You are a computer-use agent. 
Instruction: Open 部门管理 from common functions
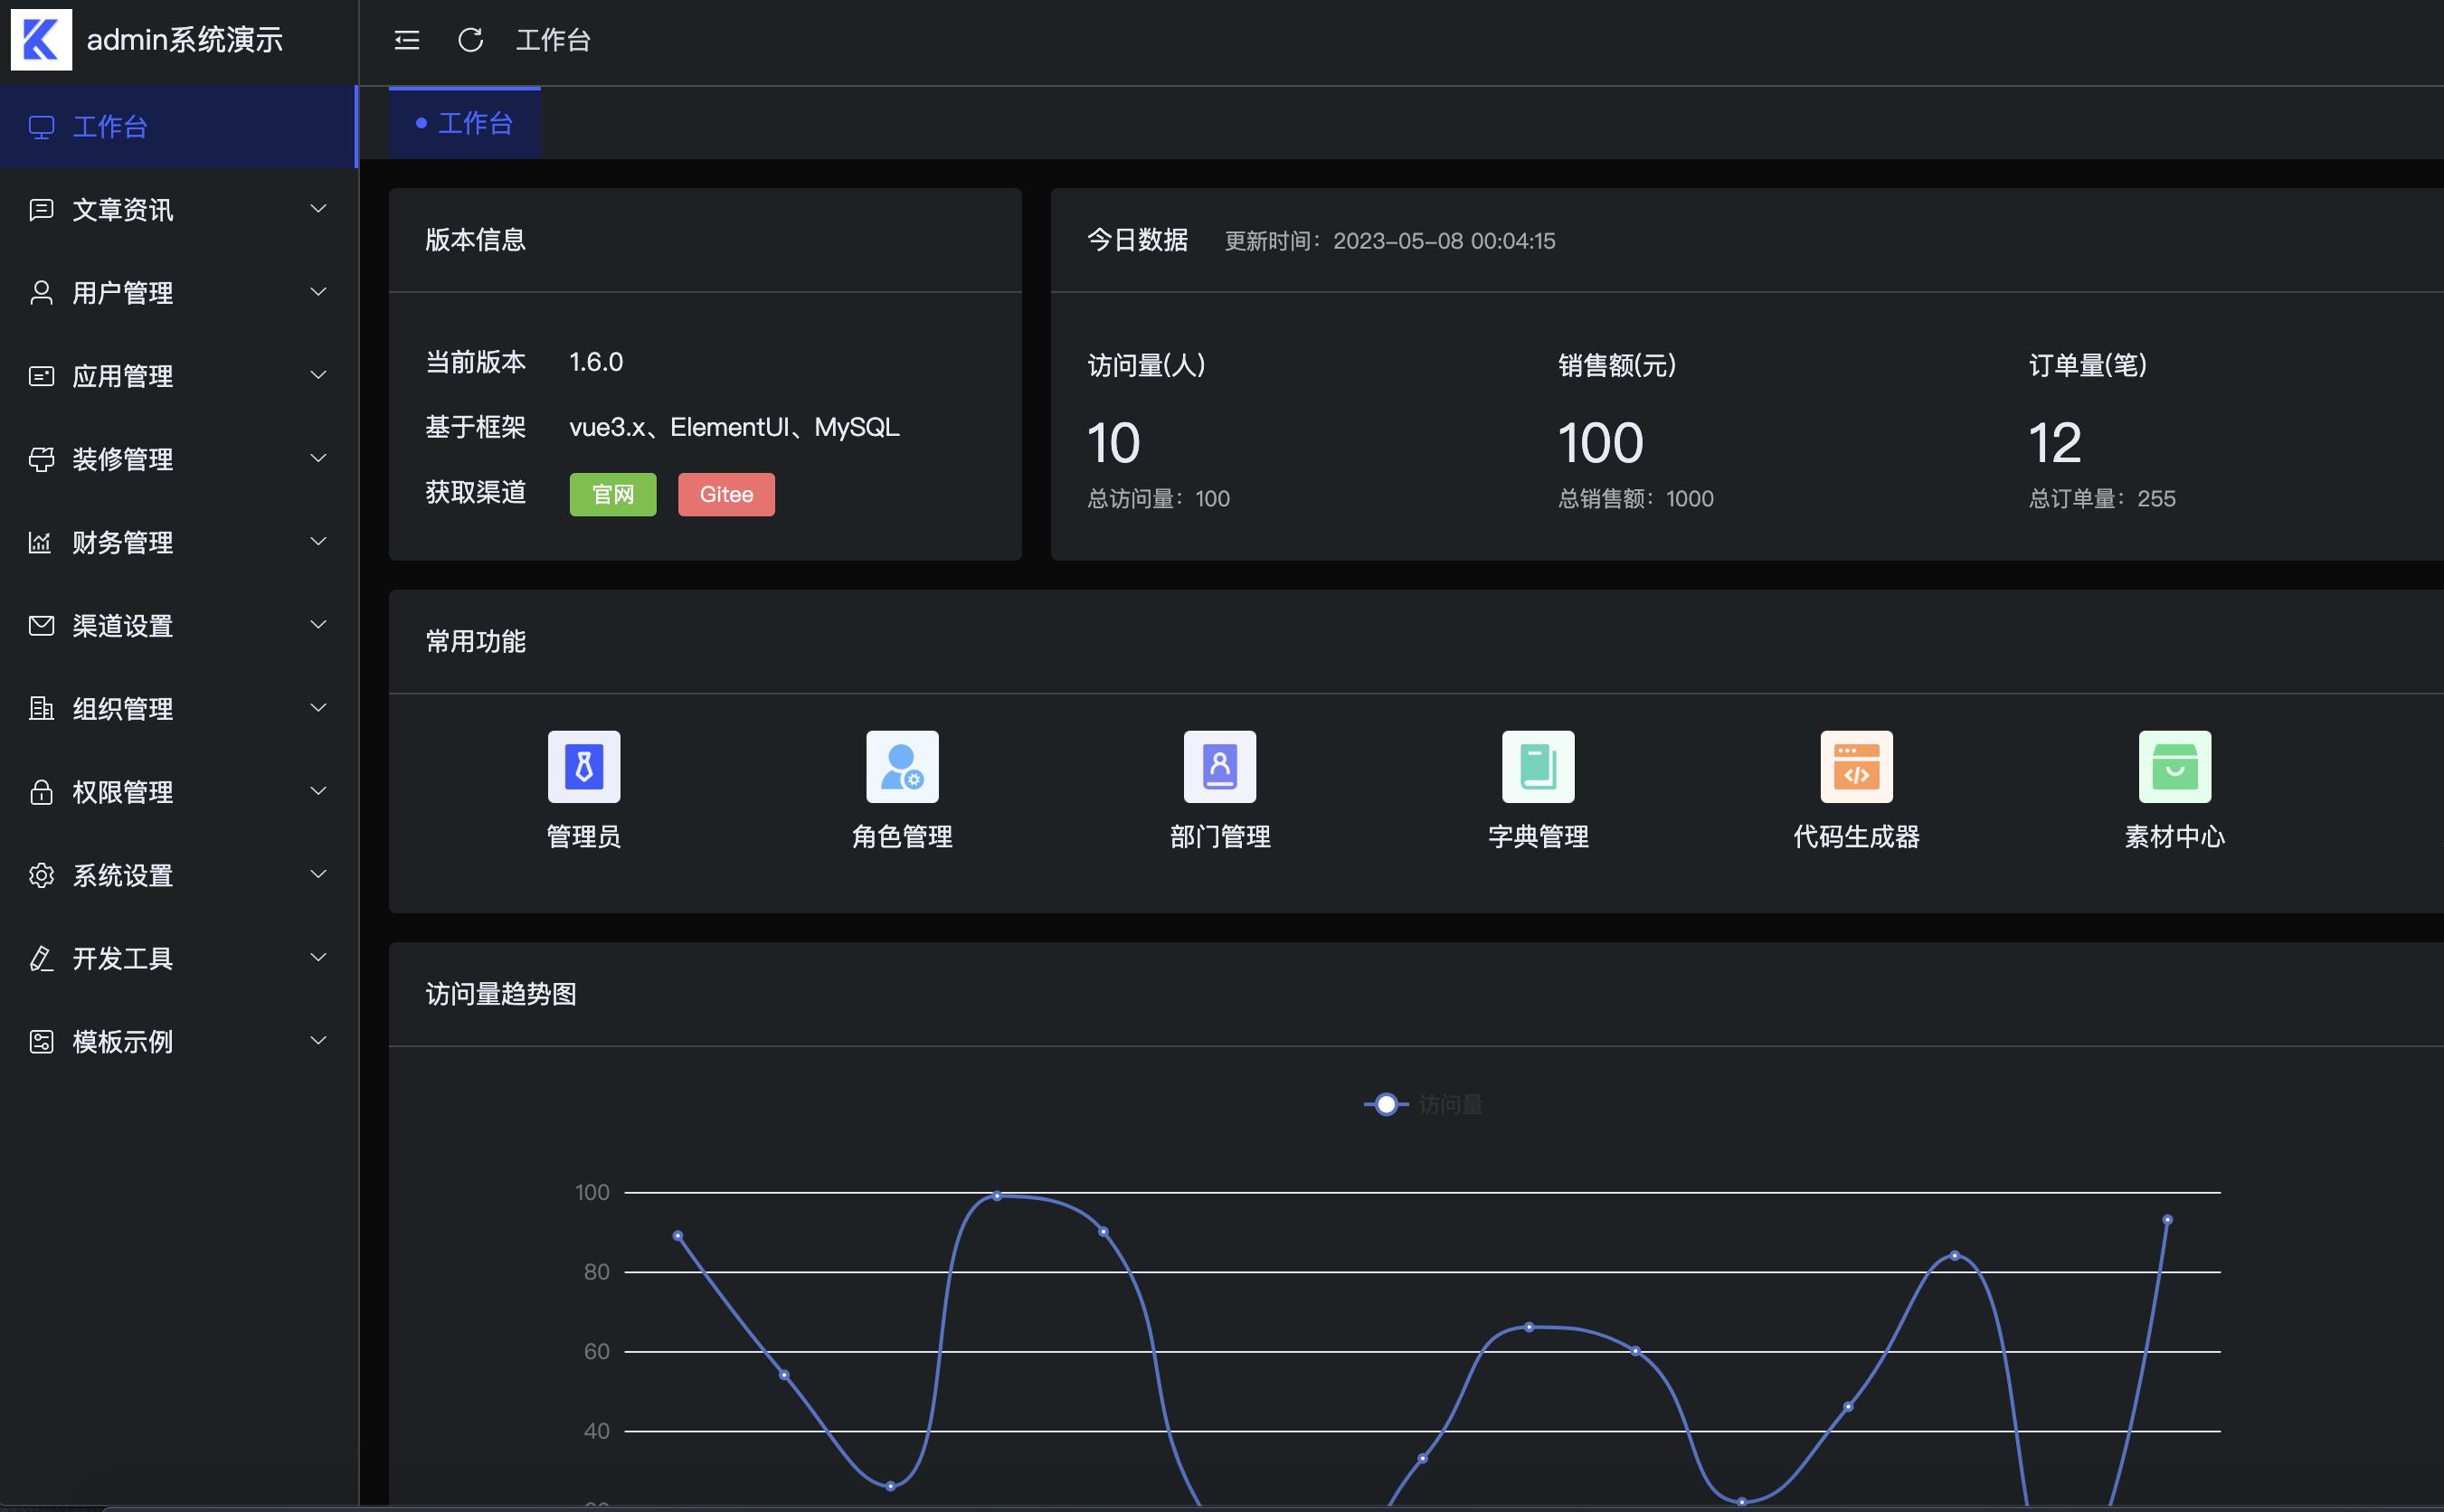tap(1220, 766)
